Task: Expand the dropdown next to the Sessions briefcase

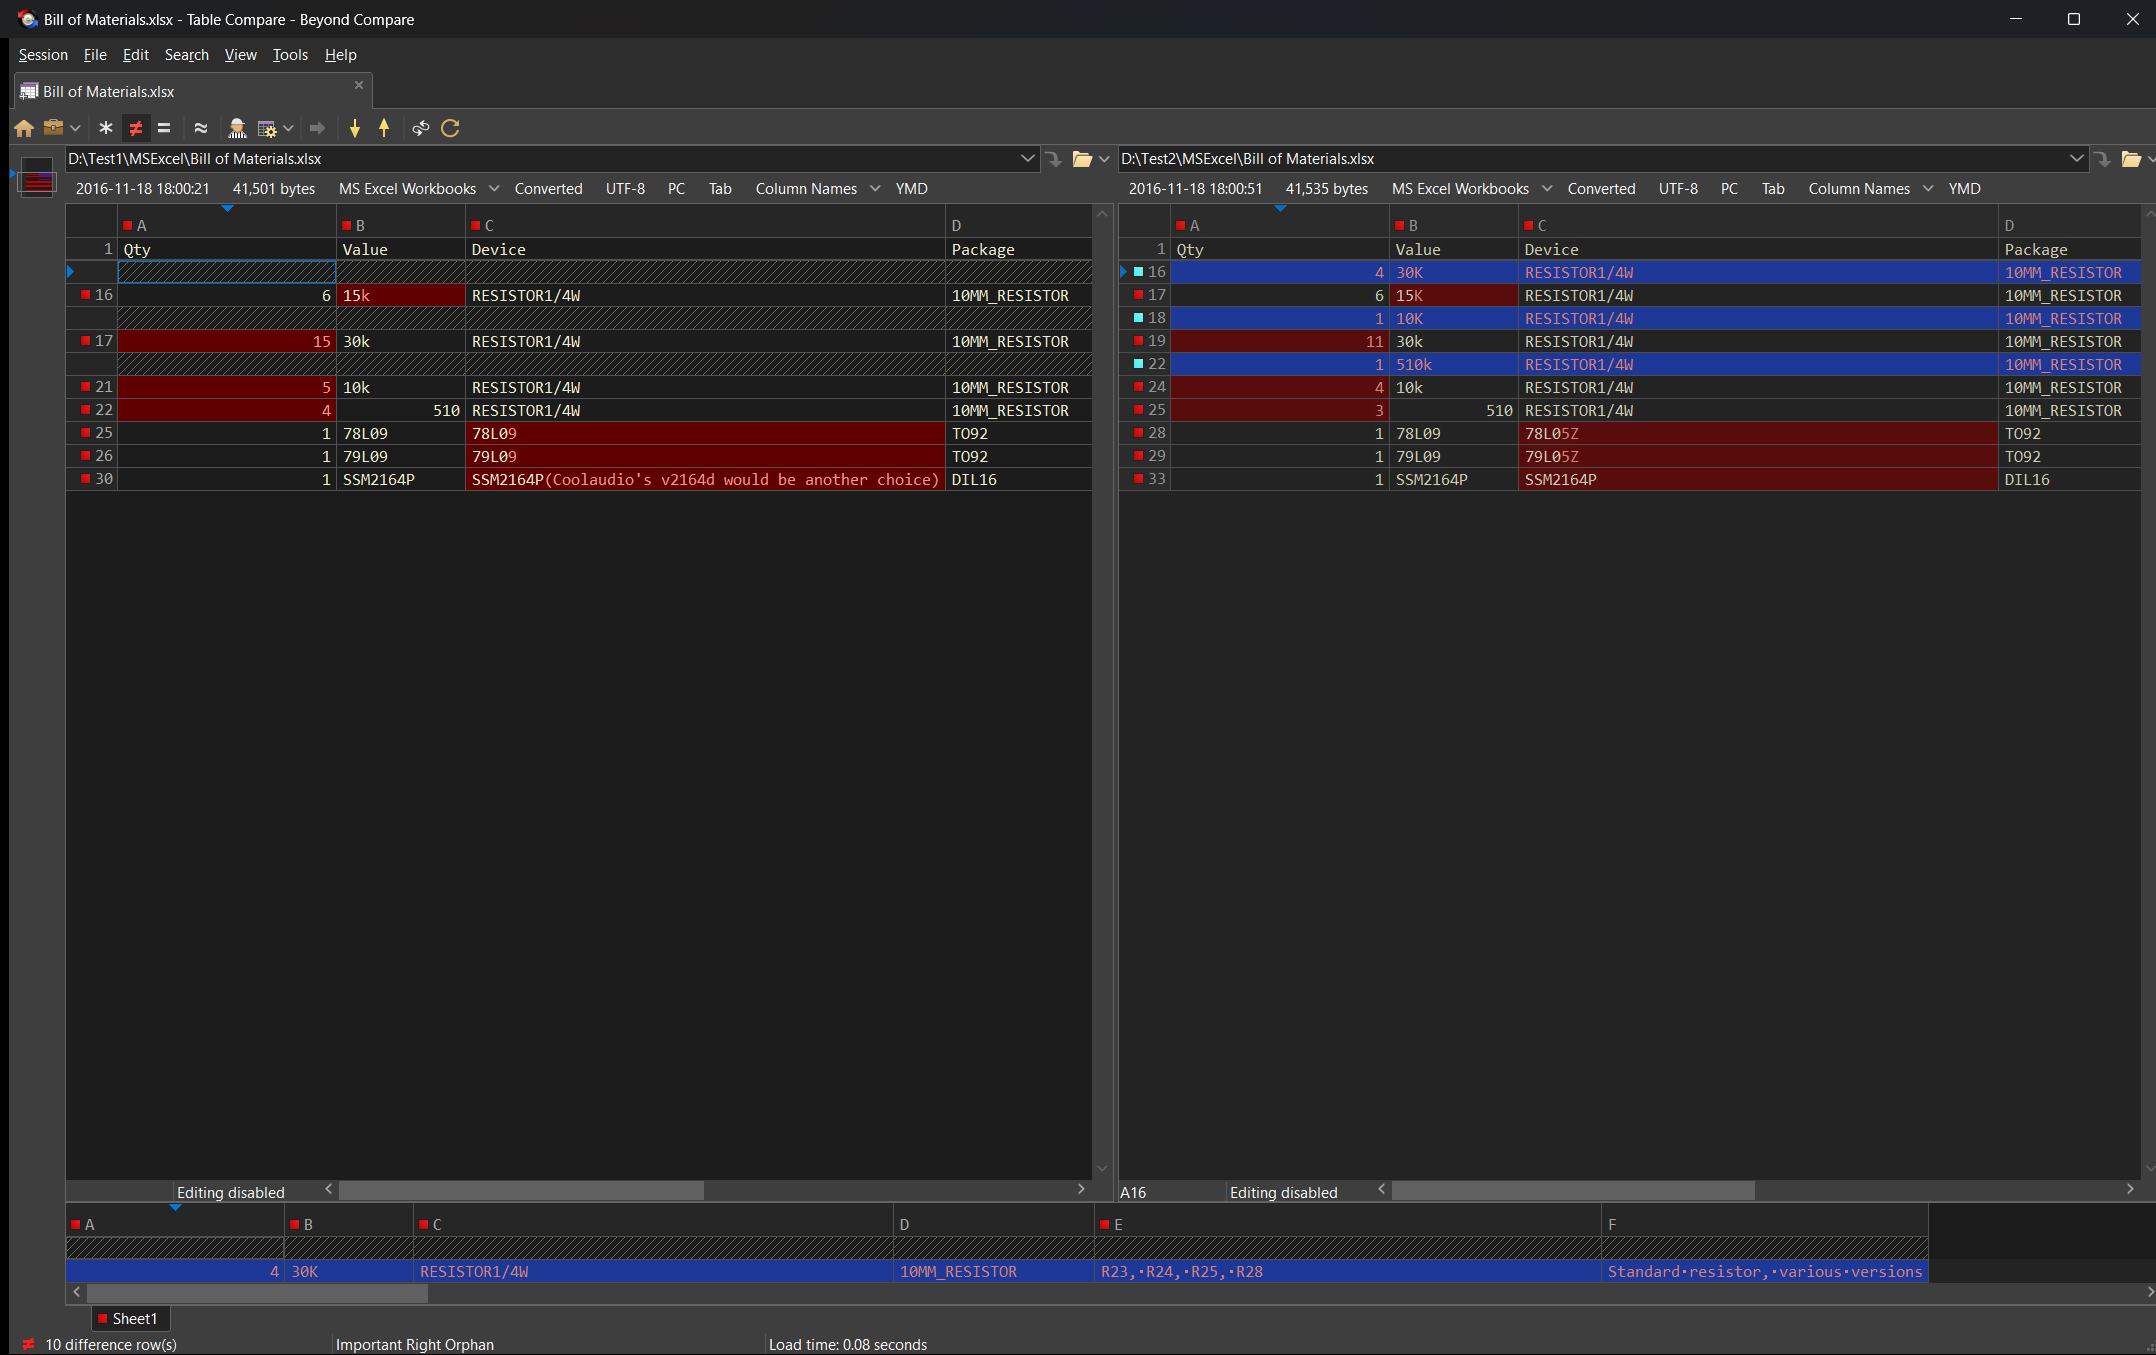Action: 75,128
